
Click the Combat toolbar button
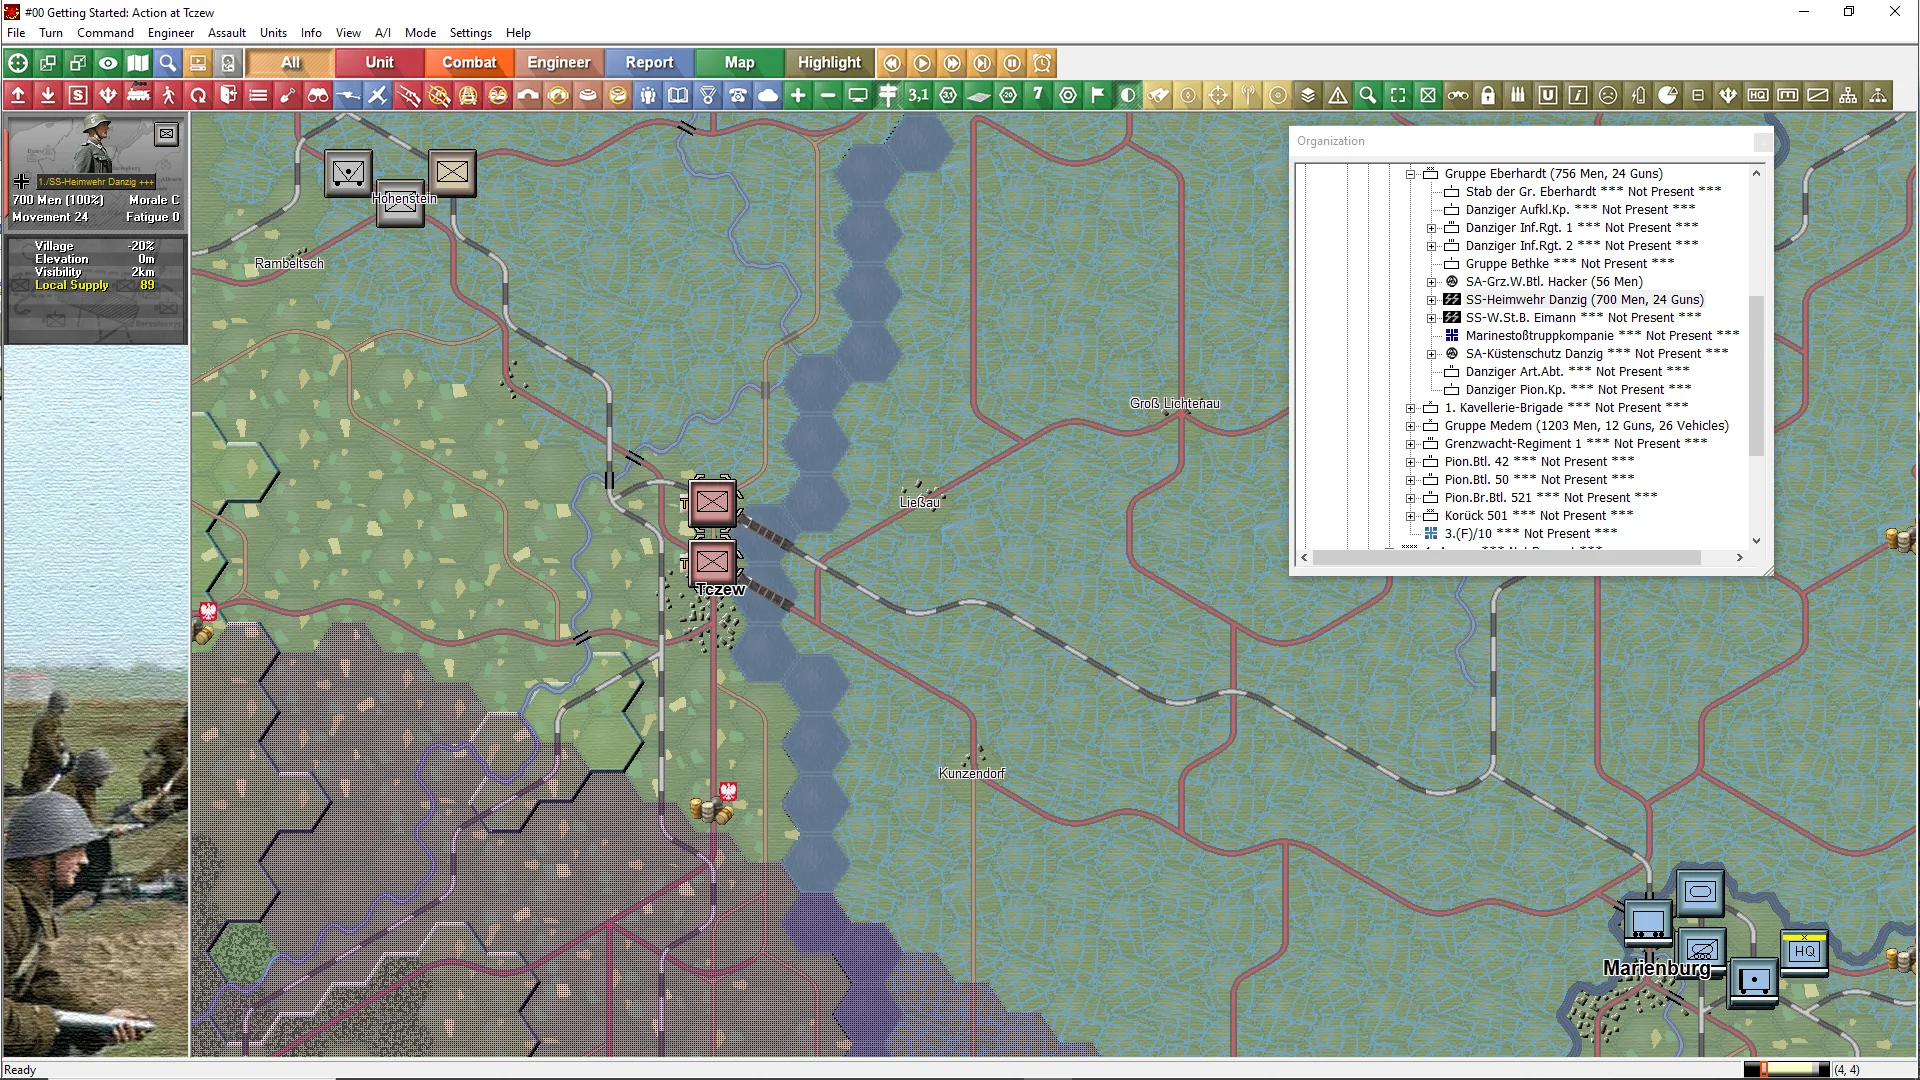pos(469,63)
